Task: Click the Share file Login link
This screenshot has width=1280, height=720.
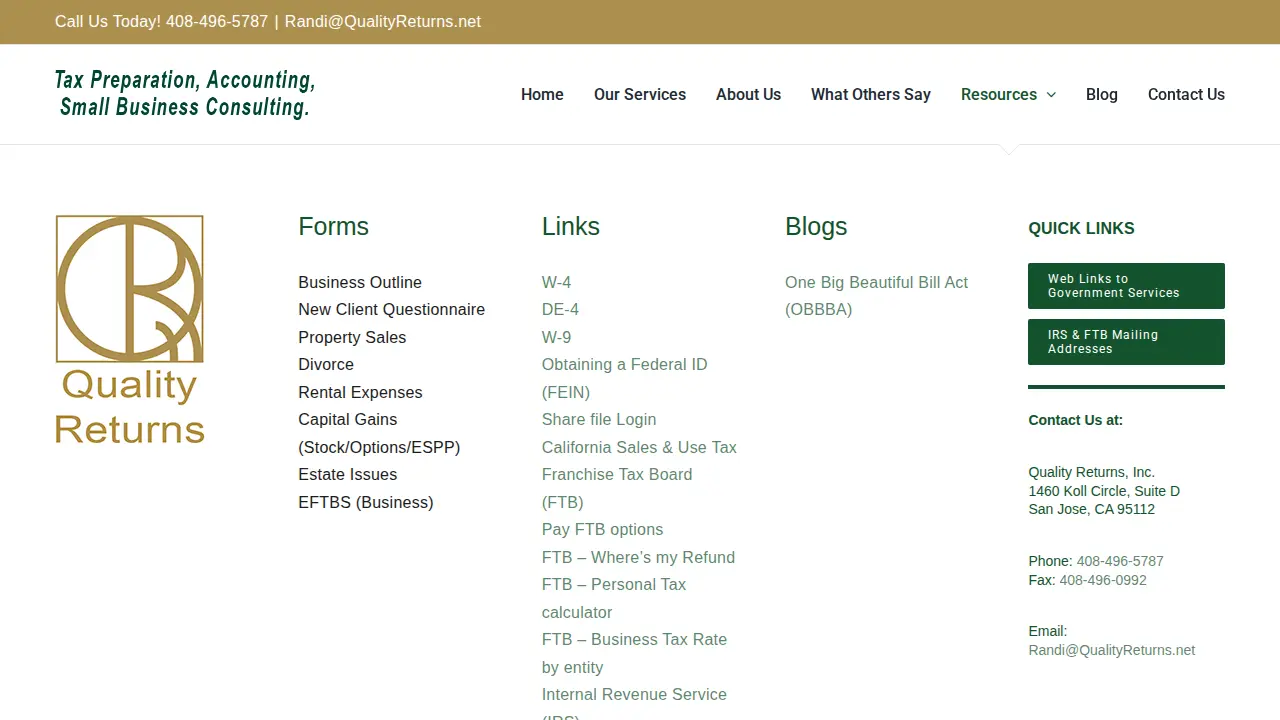Action: point(599,420)
